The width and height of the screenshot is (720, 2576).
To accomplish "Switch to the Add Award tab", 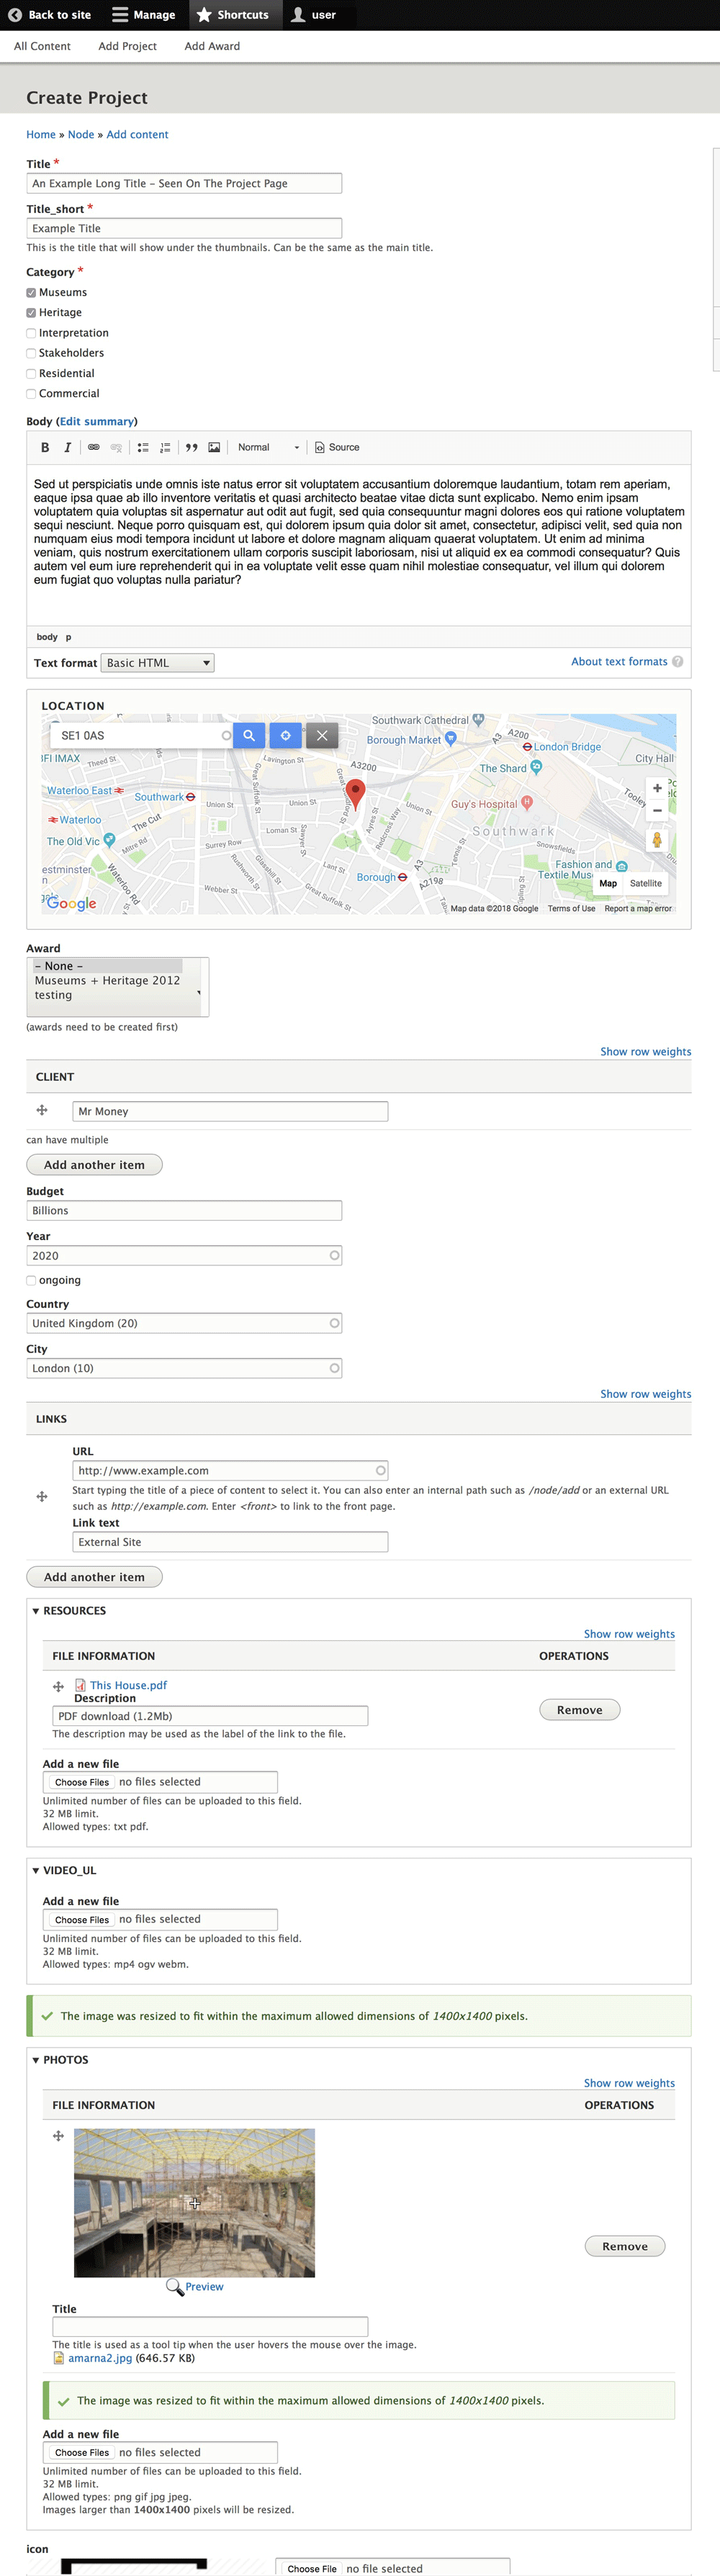I will coord(212,46).
